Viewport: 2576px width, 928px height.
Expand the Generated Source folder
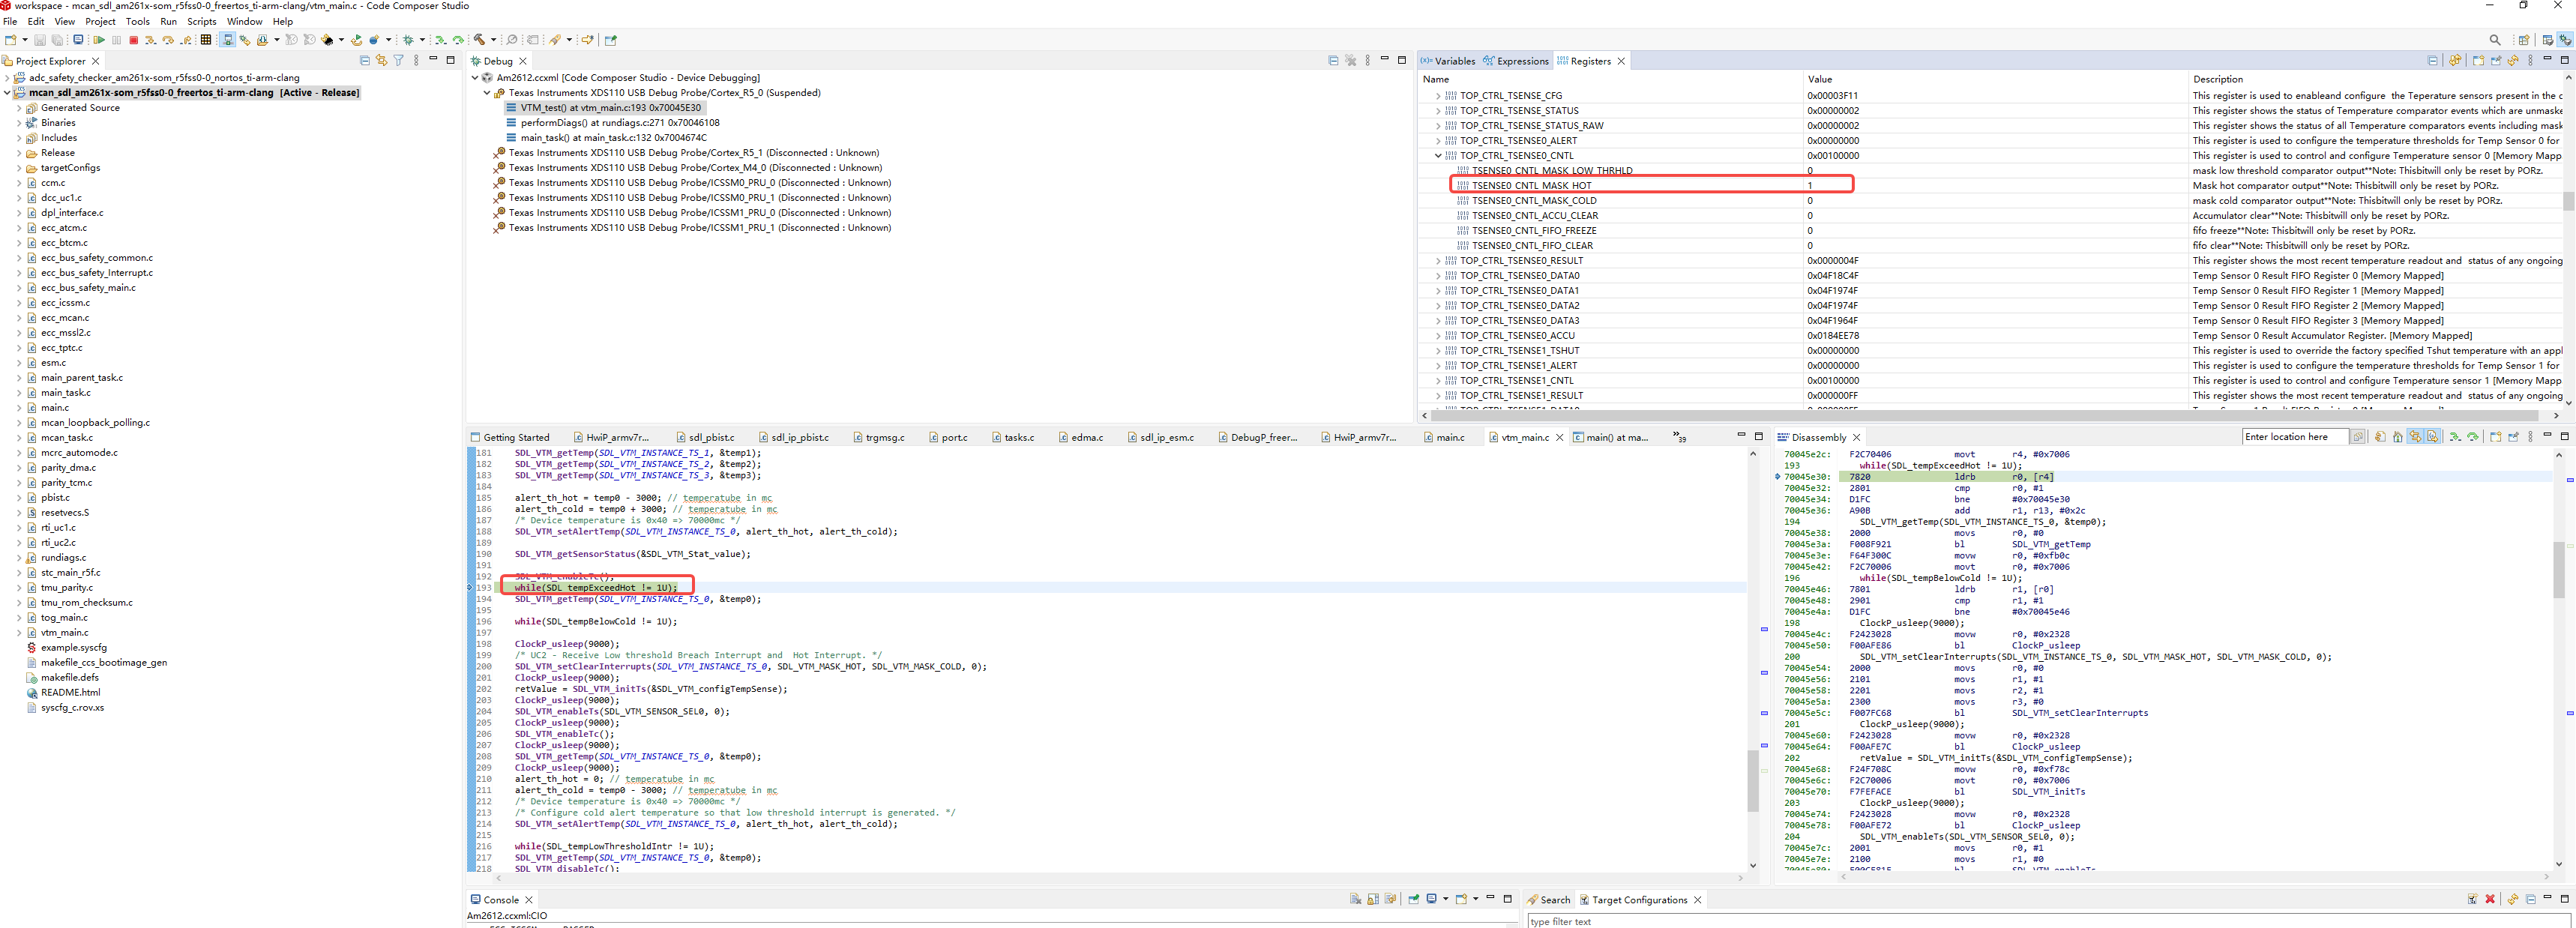point(19,108)
